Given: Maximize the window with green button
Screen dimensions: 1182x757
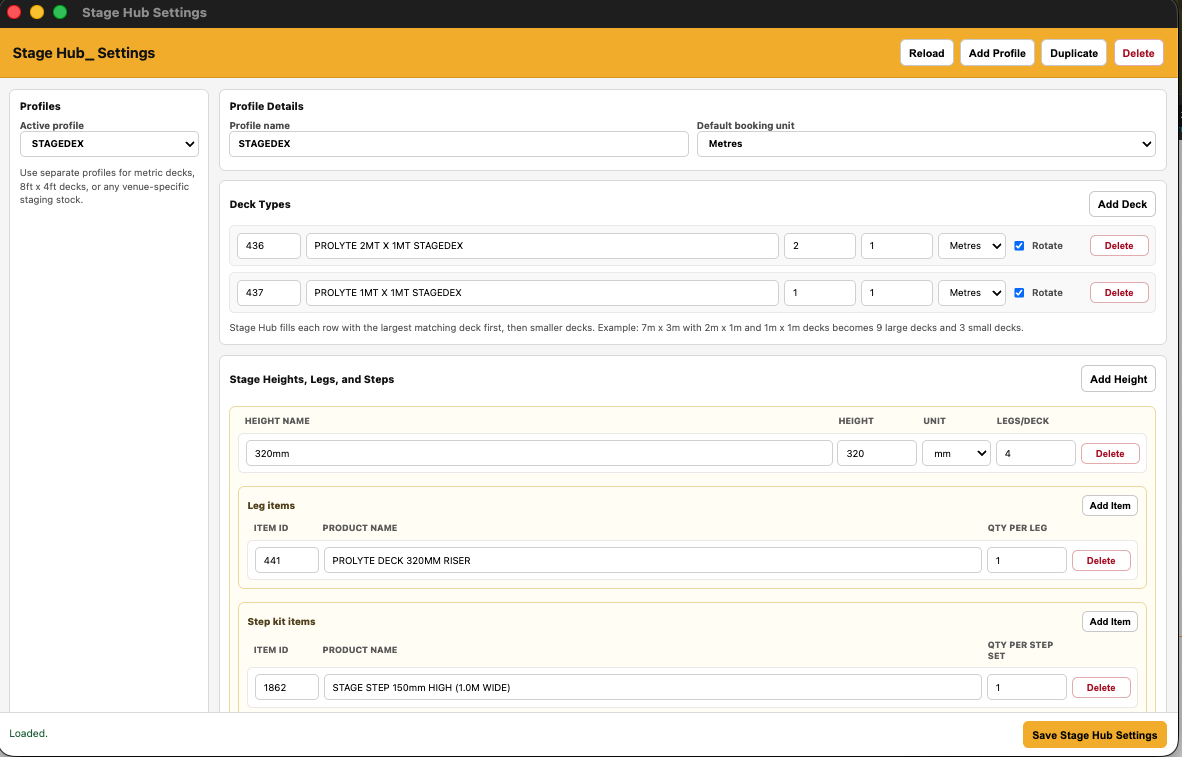Looking at the screenshot, I should pyautogui.click(x=60, y=12).
